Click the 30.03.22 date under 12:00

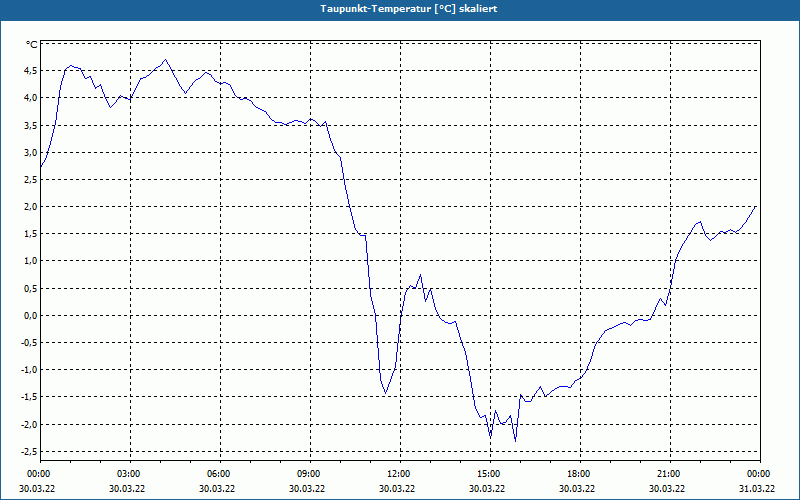coord(397,488)
